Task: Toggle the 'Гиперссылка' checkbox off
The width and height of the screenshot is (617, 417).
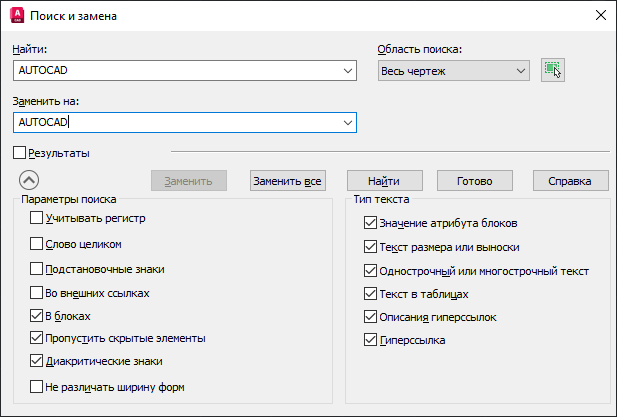Action: point(371,341)
